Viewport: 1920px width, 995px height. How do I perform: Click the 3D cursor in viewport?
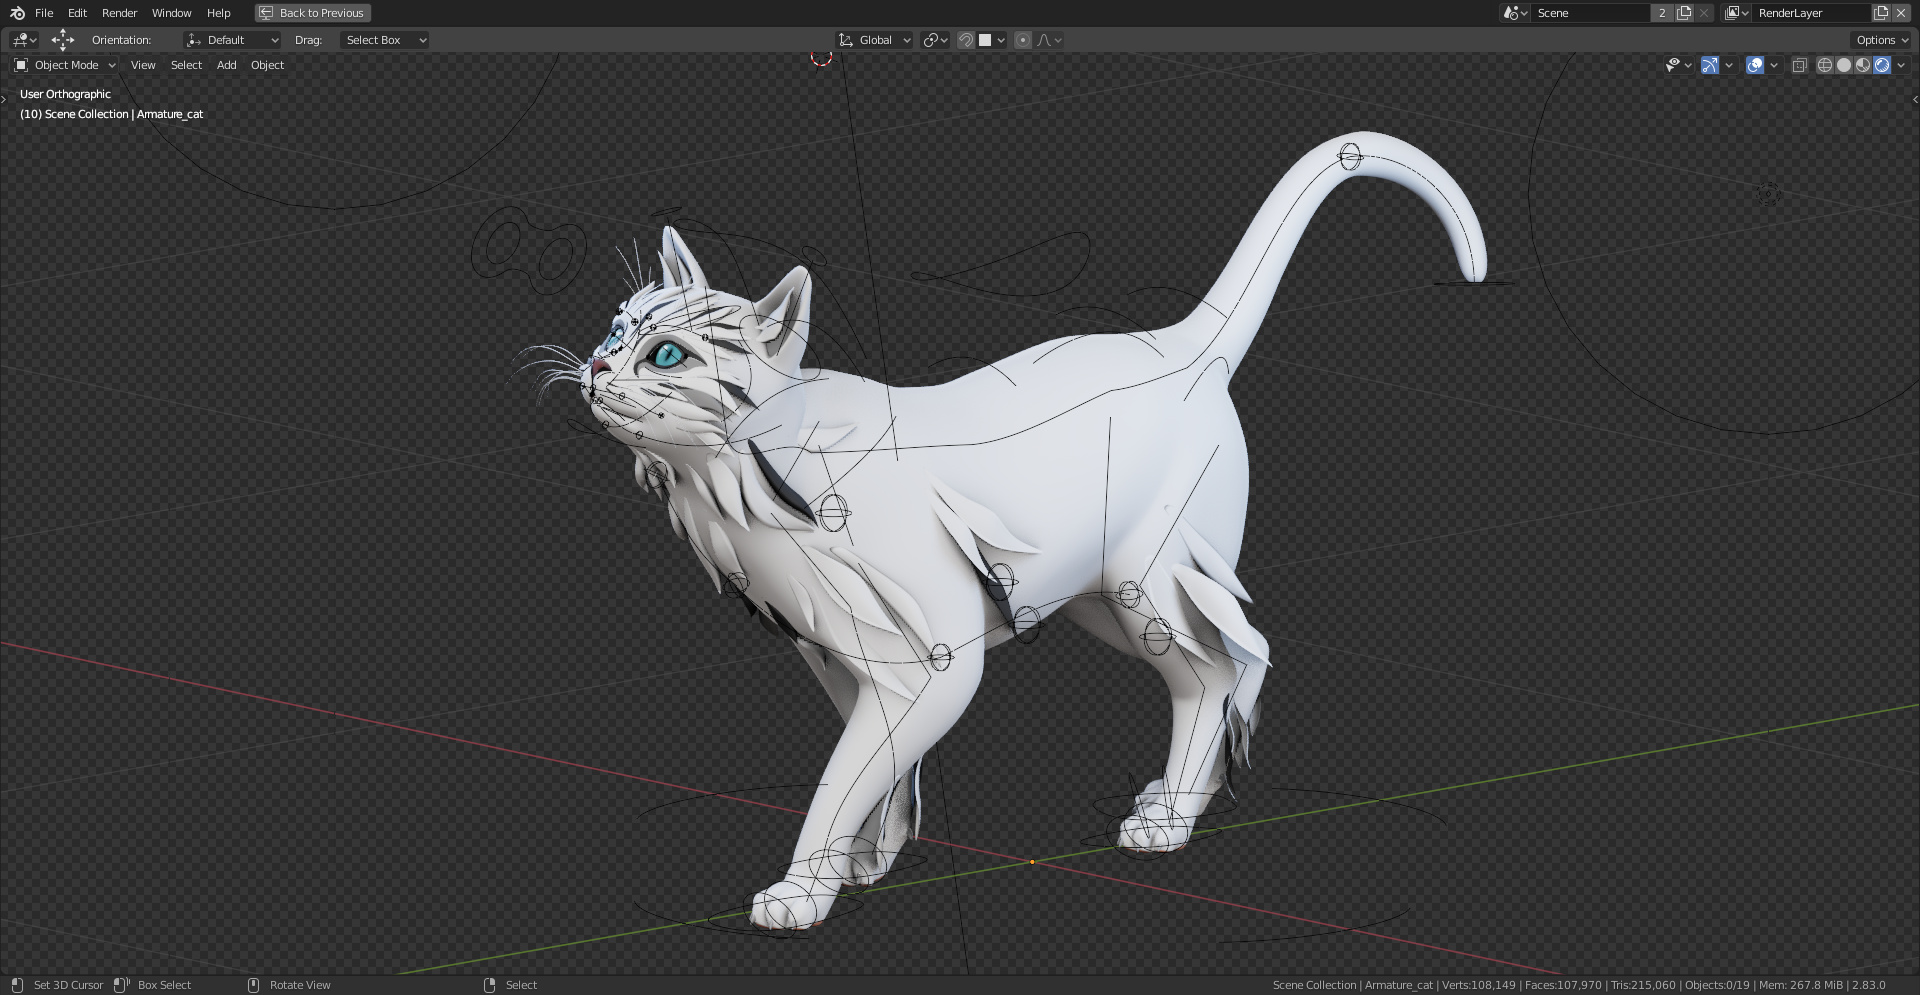tap(821, 58)
